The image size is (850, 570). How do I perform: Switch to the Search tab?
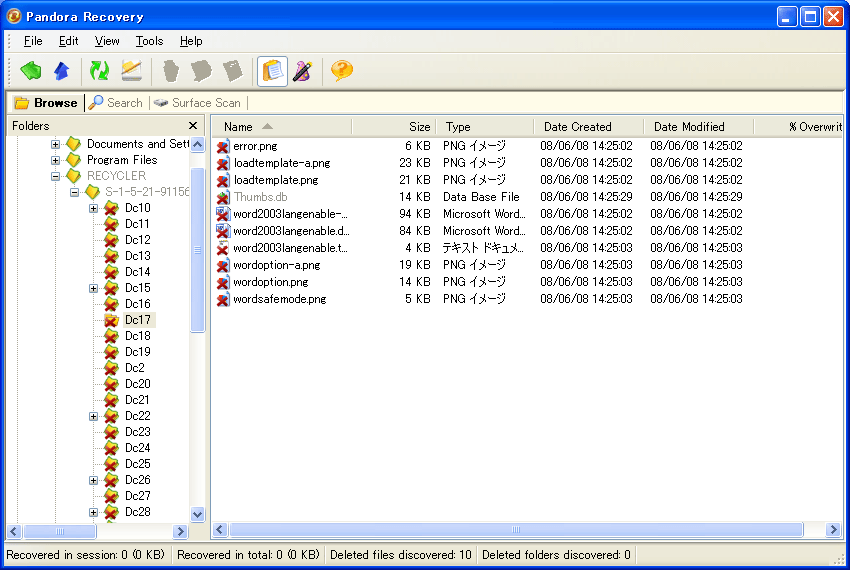(115, 103)
